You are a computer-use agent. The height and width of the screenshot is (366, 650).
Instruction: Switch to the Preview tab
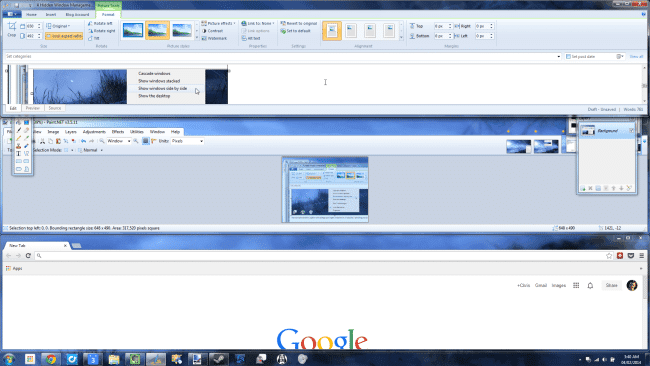pyautogui.click(x=33, y=108)
